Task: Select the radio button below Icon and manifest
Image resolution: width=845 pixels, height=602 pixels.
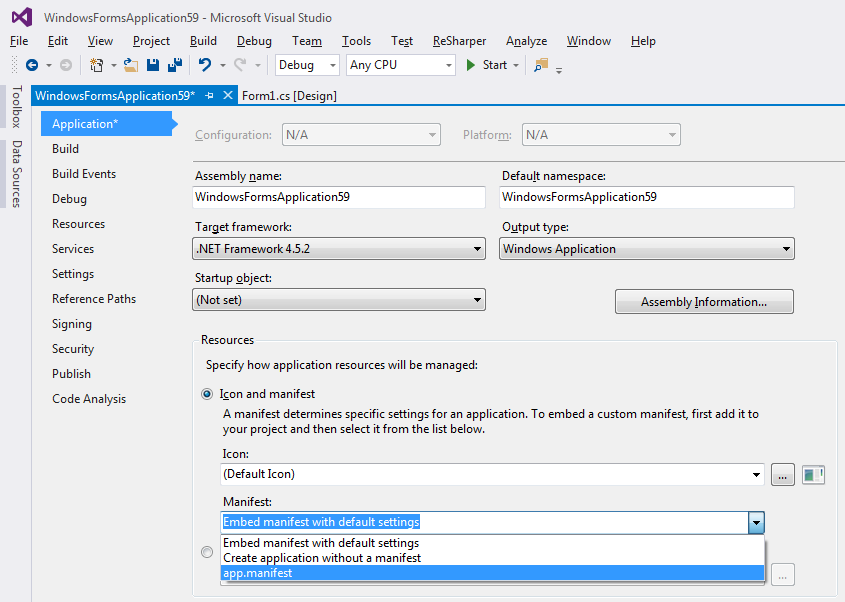Action: click(207, 552)
